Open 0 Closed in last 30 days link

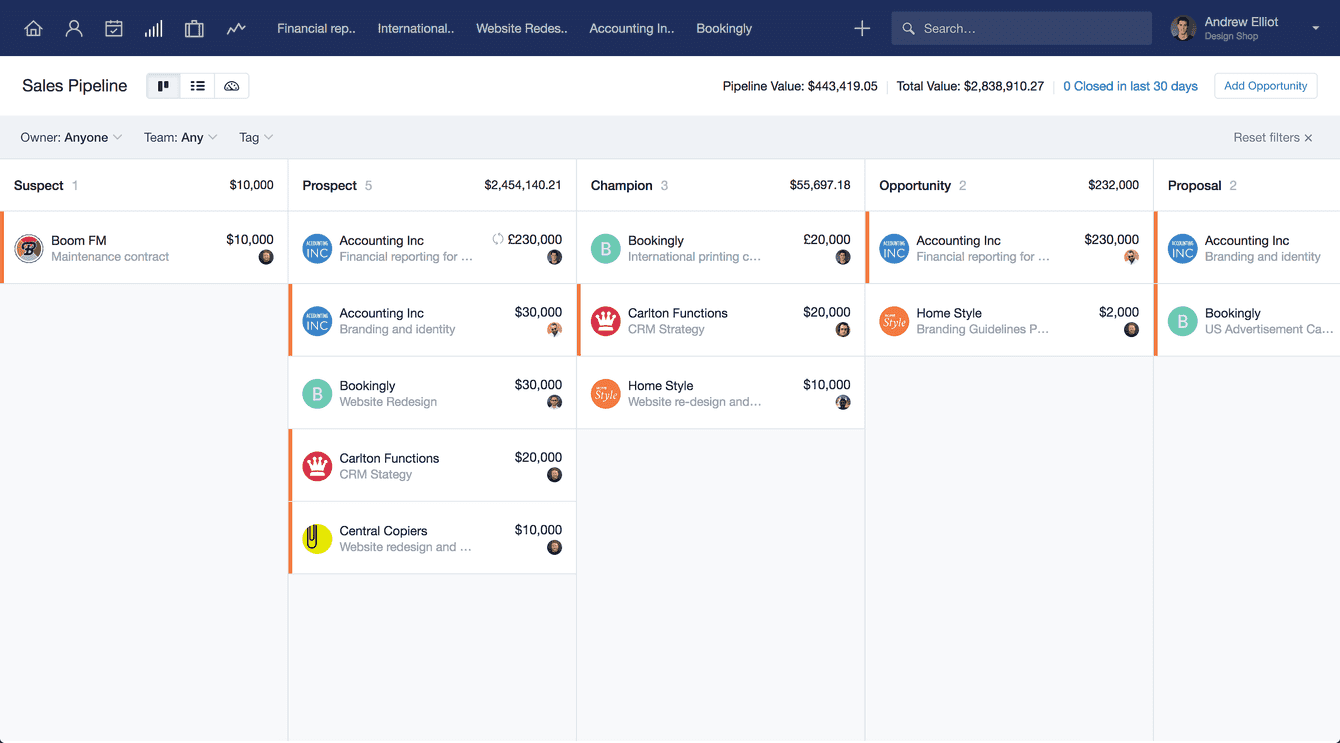click(x=1130, y=86)
